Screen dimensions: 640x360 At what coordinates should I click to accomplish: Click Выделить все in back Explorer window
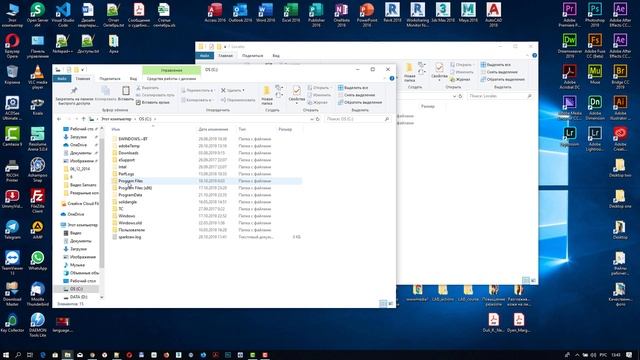(x=496, y=65)
